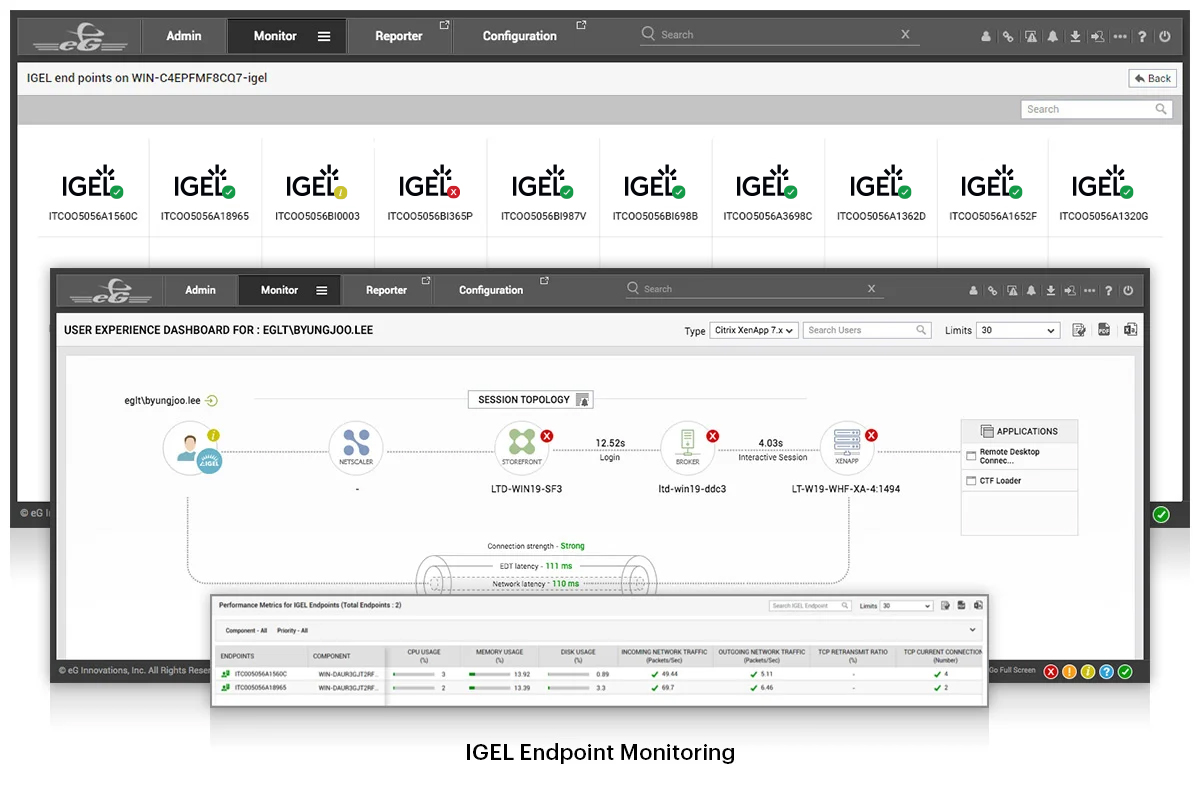Click the help icon in the User Experience Dashboard window
Viewport: 1200px width, 790px height.
1109,291
